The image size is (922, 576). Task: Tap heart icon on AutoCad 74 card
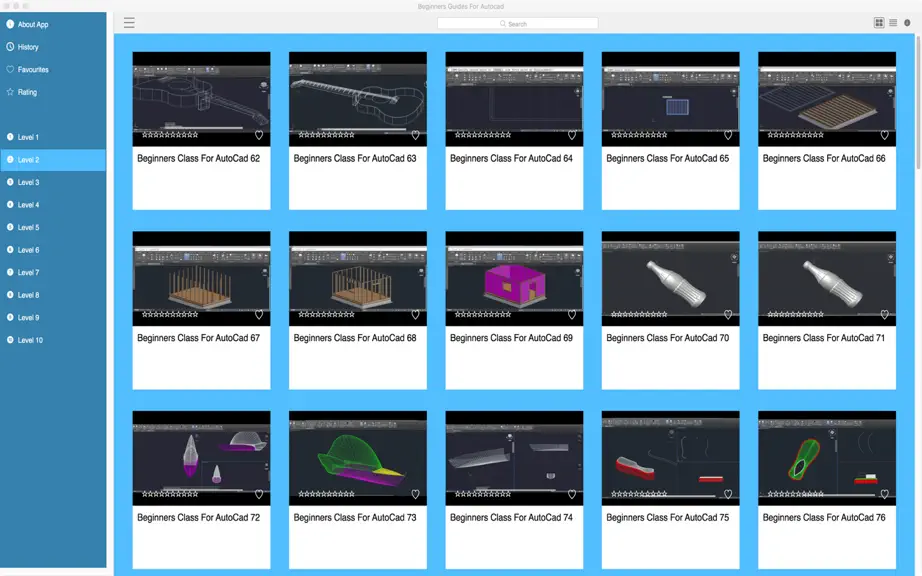click(x=572, y=495)
